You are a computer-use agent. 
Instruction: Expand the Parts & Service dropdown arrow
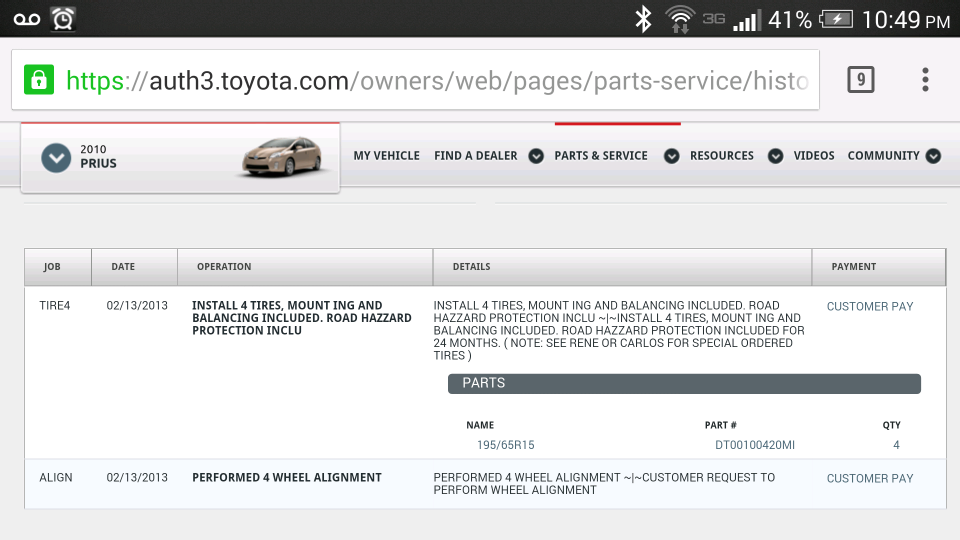[x=672, y=156]
